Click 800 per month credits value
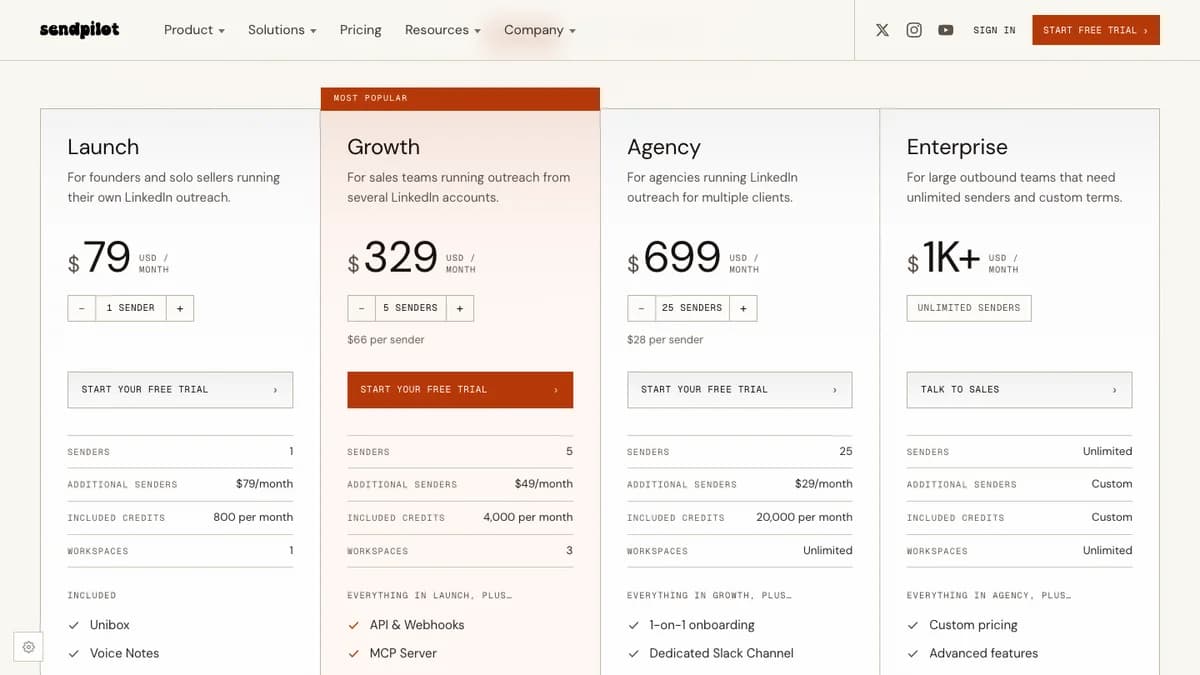The image size is (1200, 675). [253, 518]
